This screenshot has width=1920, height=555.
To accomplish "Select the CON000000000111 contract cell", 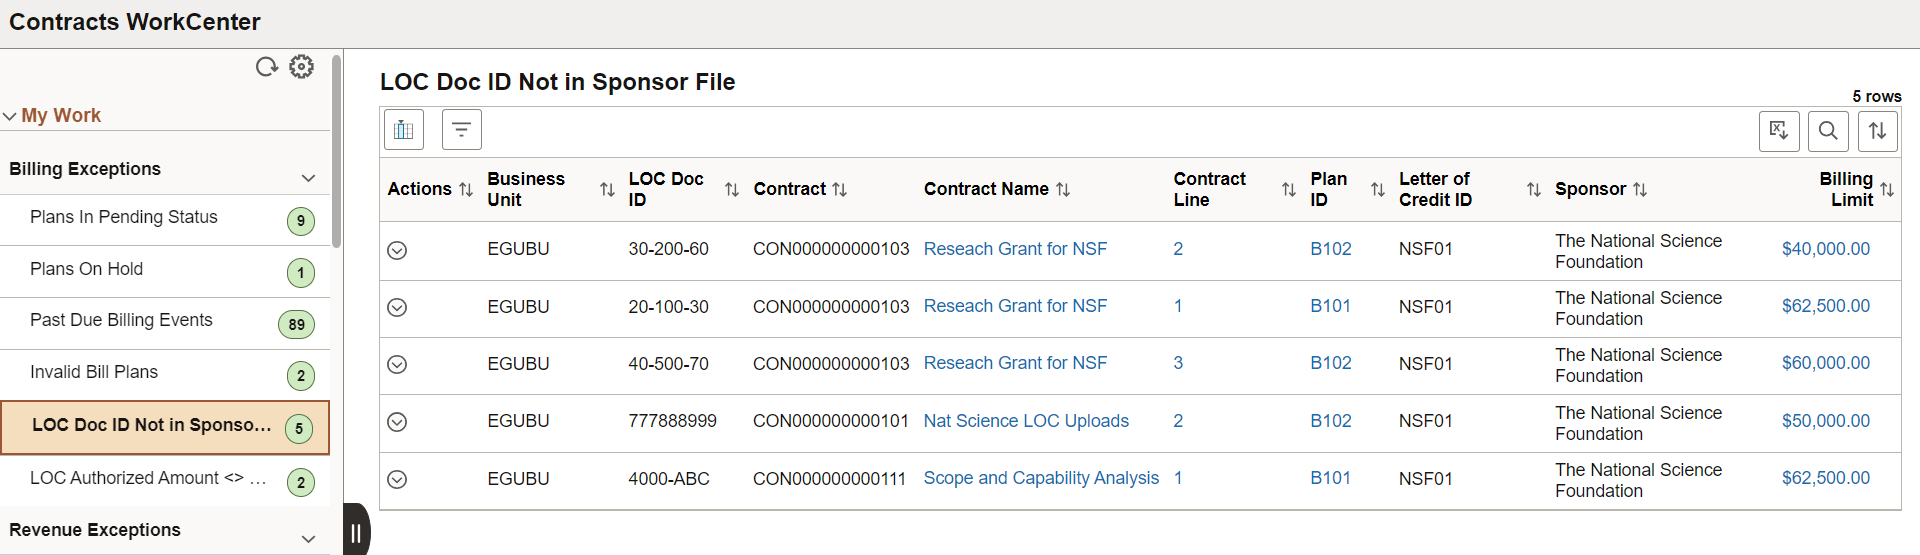I will pos(829,479).
